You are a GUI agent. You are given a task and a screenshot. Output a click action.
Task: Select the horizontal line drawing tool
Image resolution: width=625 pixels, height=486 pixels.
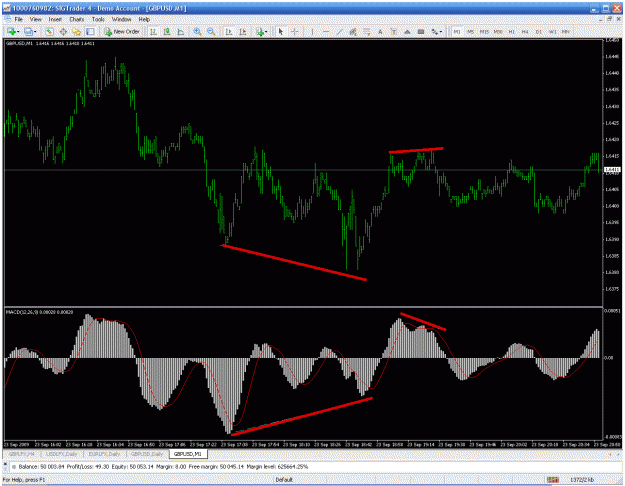tap(326, 31)
